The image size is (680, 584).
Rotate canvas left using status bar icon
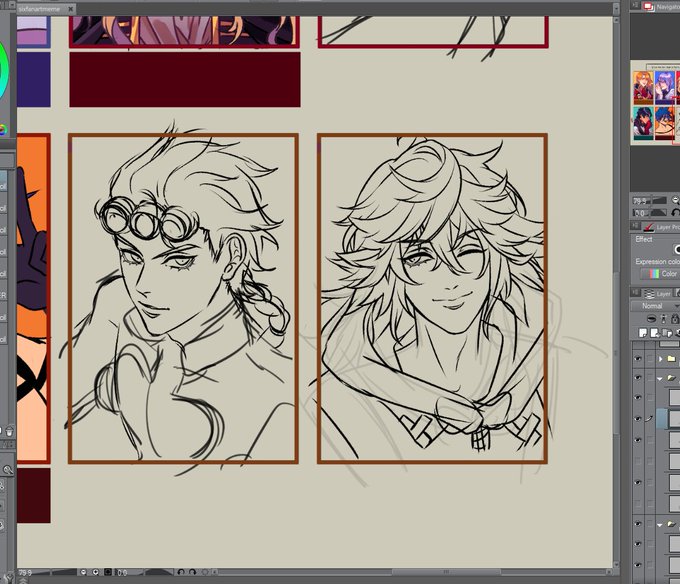tap(181, 572)
